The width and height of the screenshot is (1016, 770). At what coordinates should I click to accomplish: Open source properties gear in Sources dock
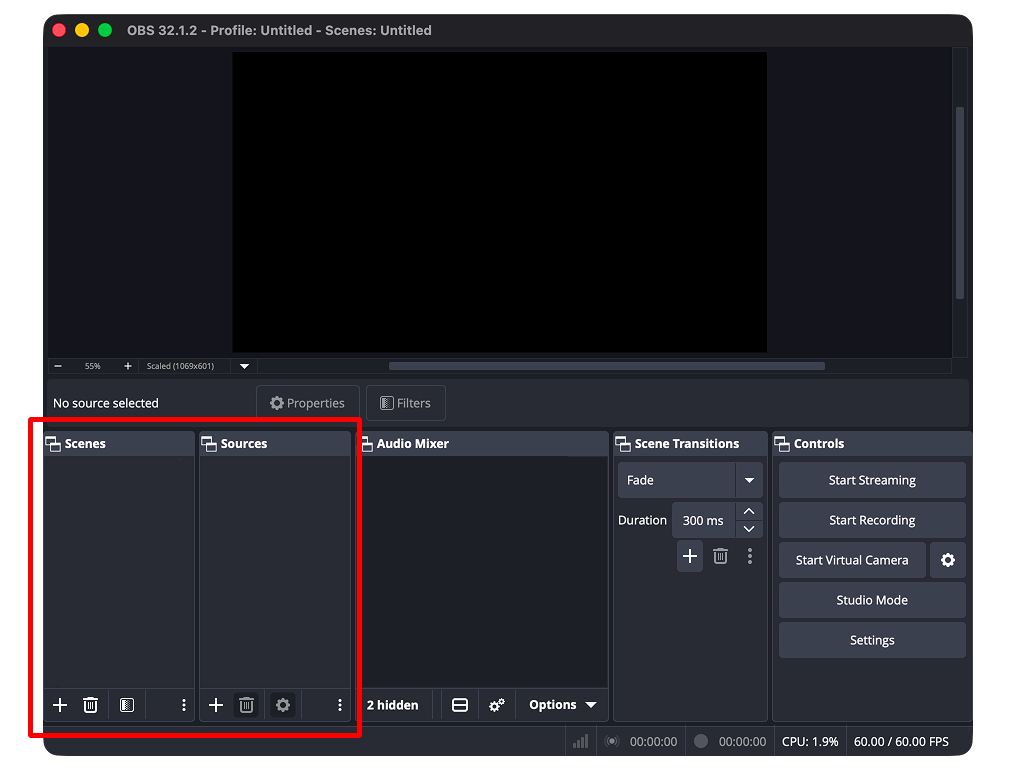tap(283, 705)
